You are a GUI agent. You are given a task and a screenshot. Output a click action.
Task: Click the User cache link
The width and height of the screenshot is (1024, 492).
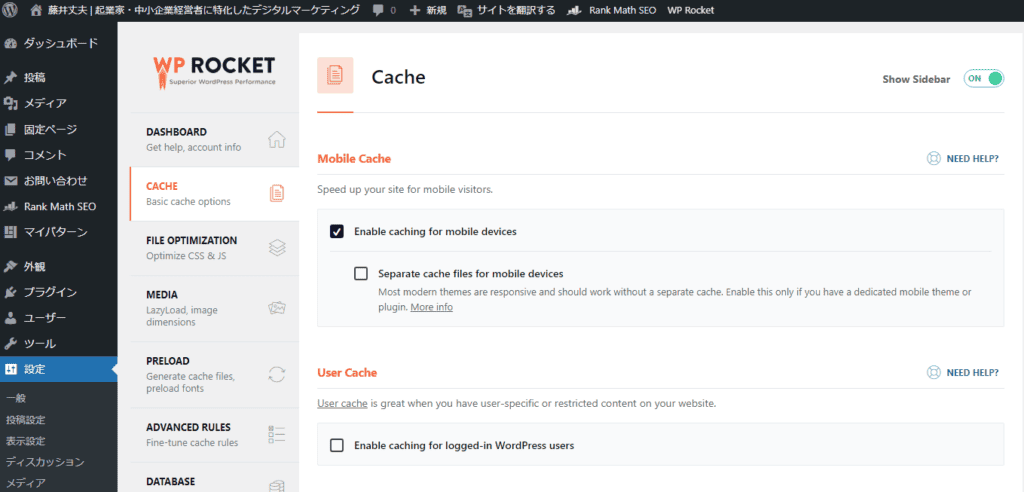click(x=342, y=403)
